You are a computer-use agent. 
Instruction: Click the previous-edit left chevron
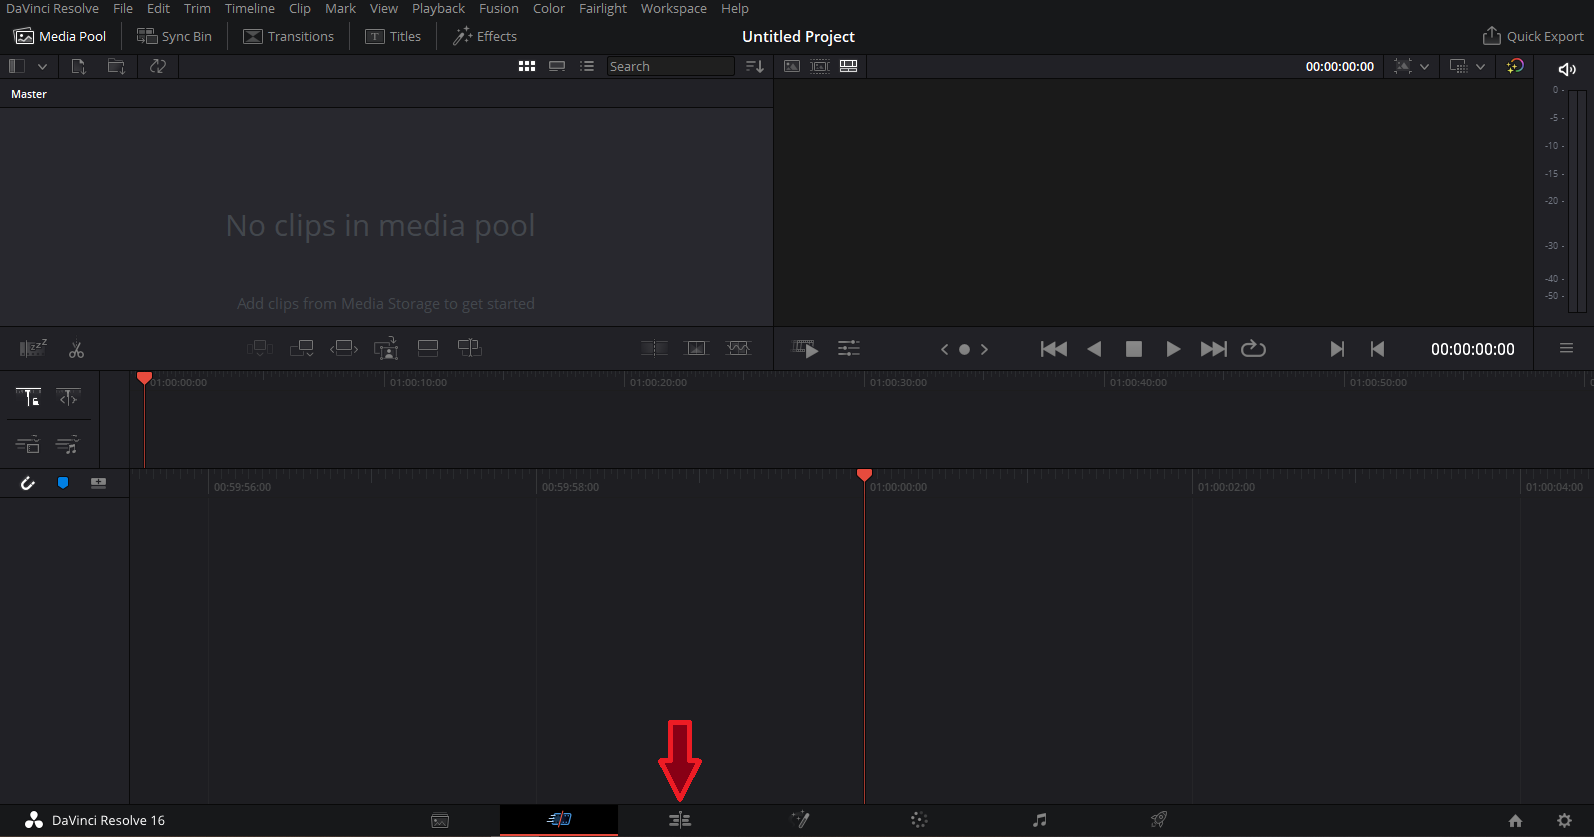tap(944, 349)
